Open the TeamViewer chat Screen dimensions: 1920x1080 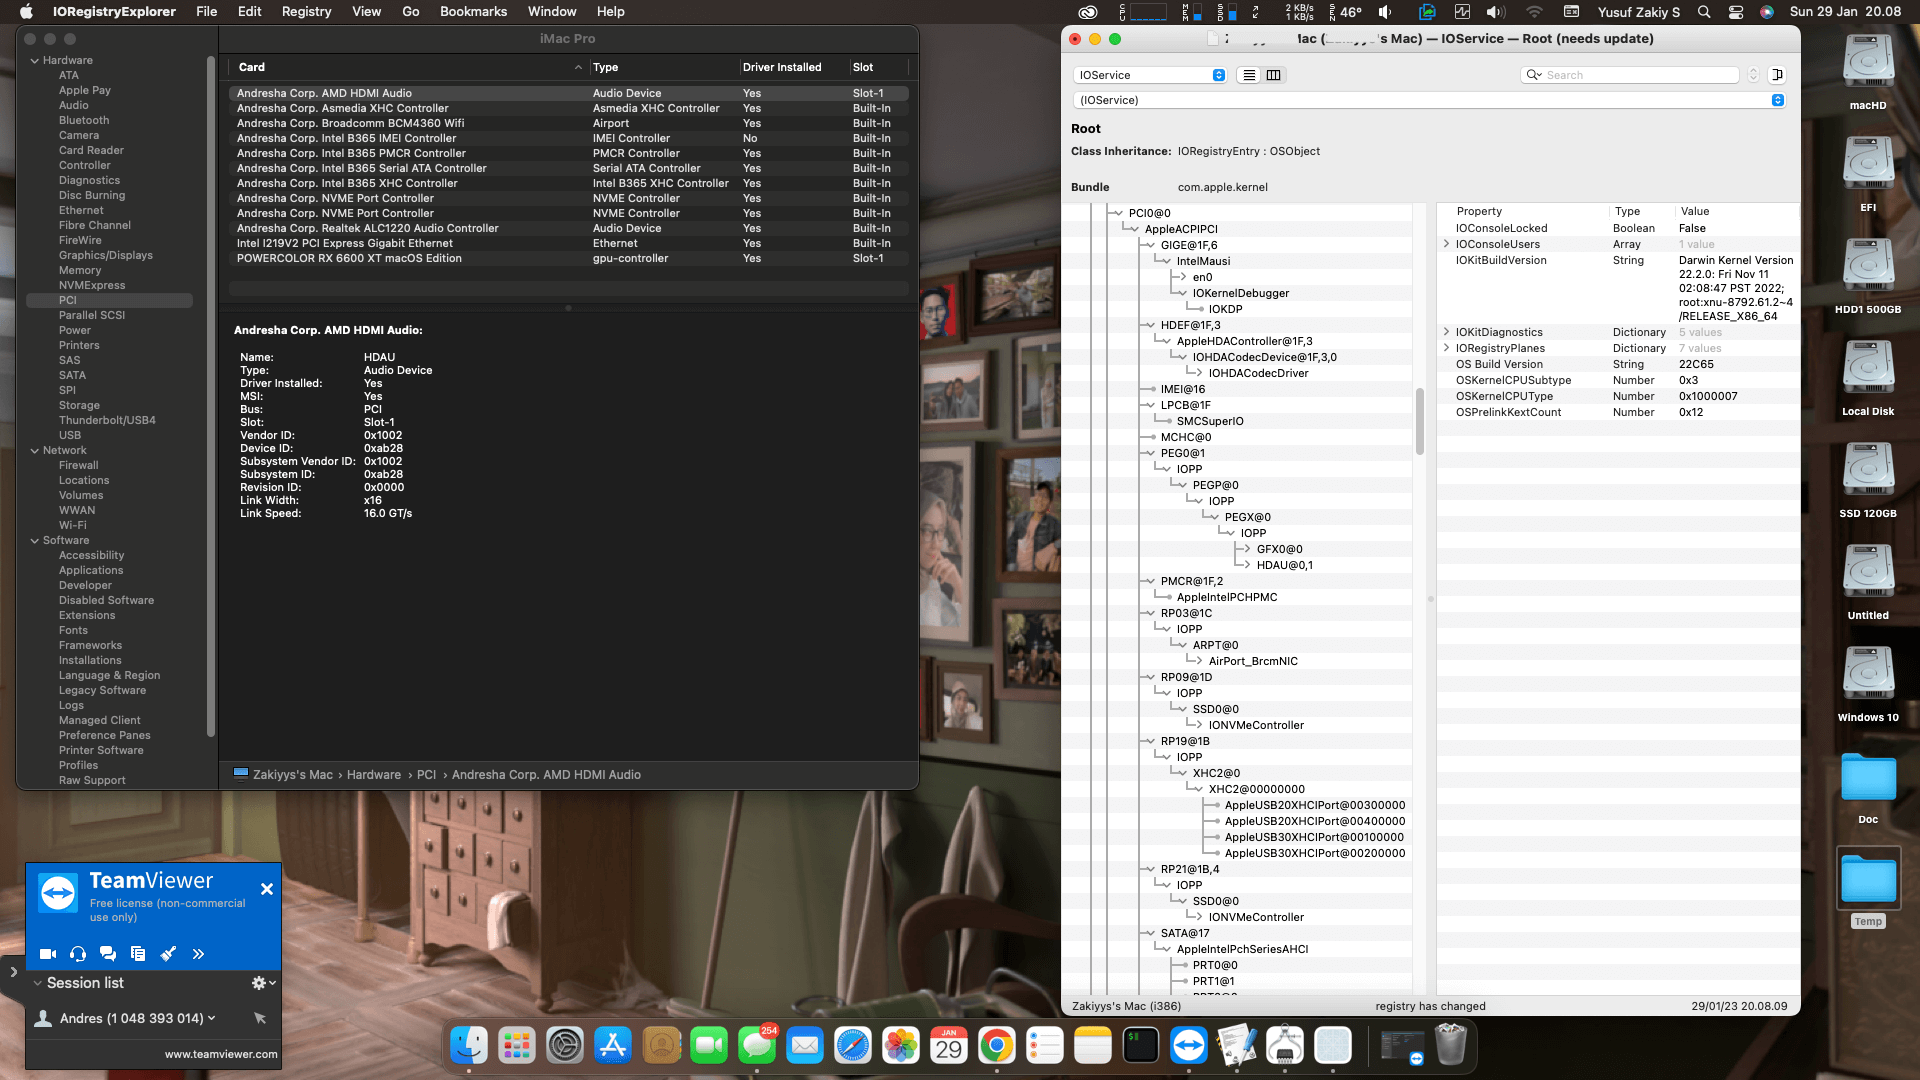pyautogui.click(x=108, y=954)
